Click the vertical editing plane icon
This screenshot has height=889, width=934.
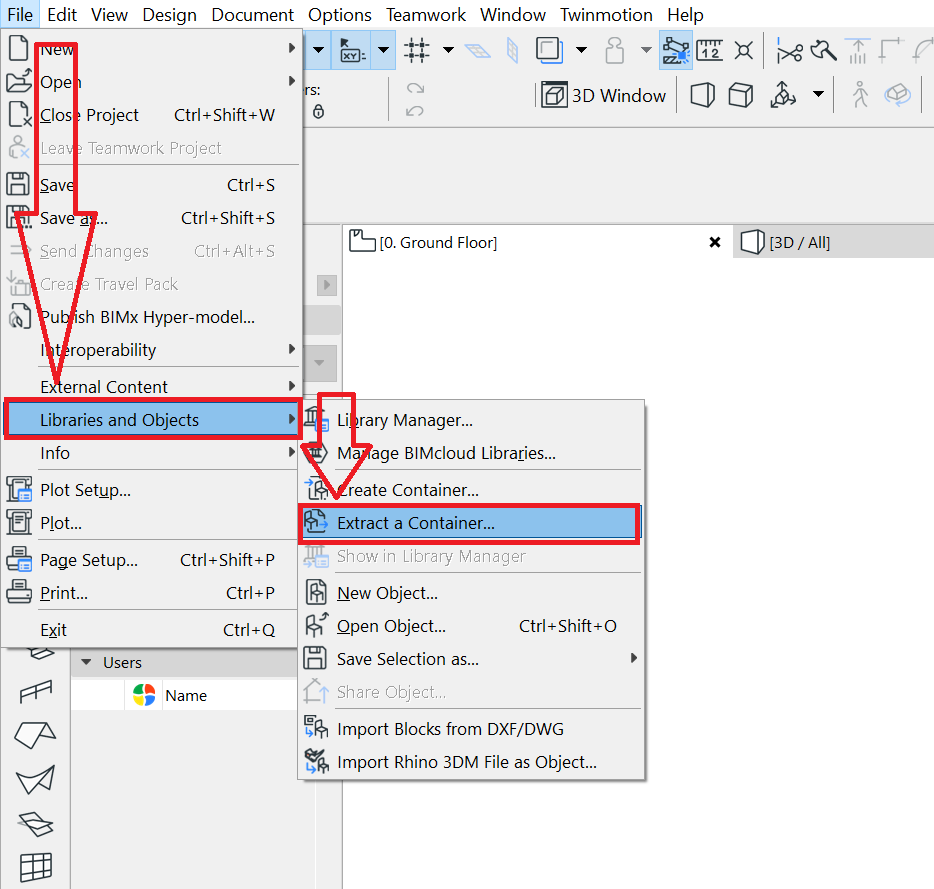(512, 50)
